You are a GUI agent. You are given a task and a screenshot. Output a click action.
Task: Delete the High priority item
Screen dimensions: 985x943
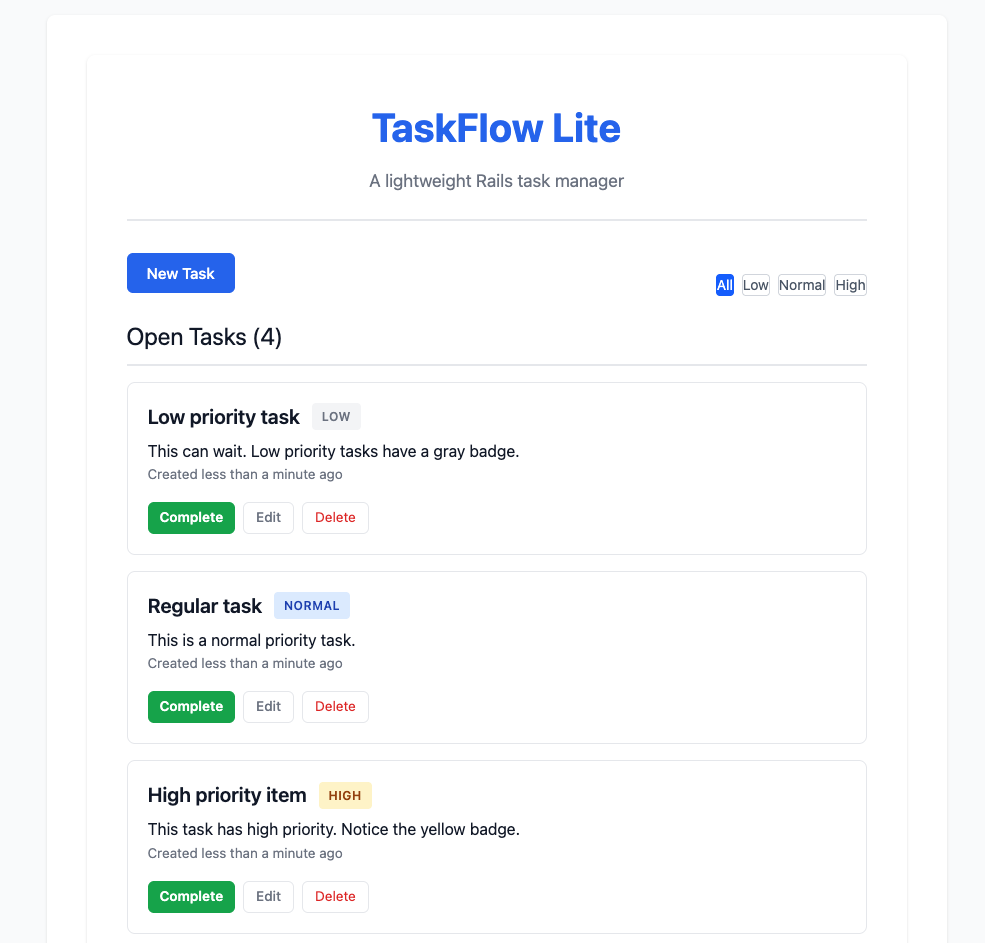coord(335,896)
